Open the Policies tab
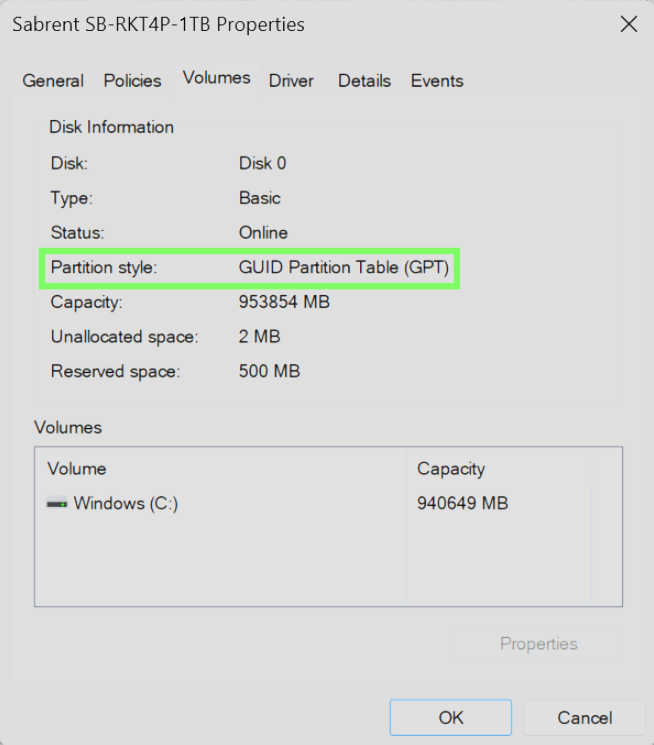654x745 pixels. tap(132, 81)
